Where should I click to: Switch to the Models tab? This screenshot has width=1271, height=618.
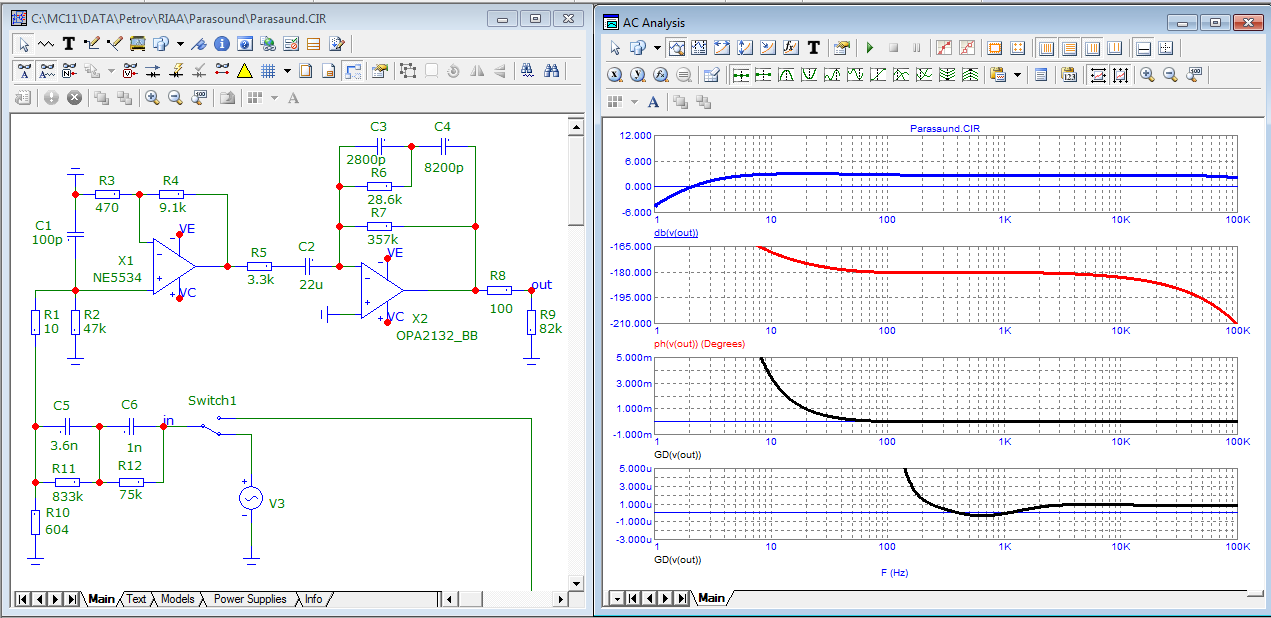coord(177,599)
